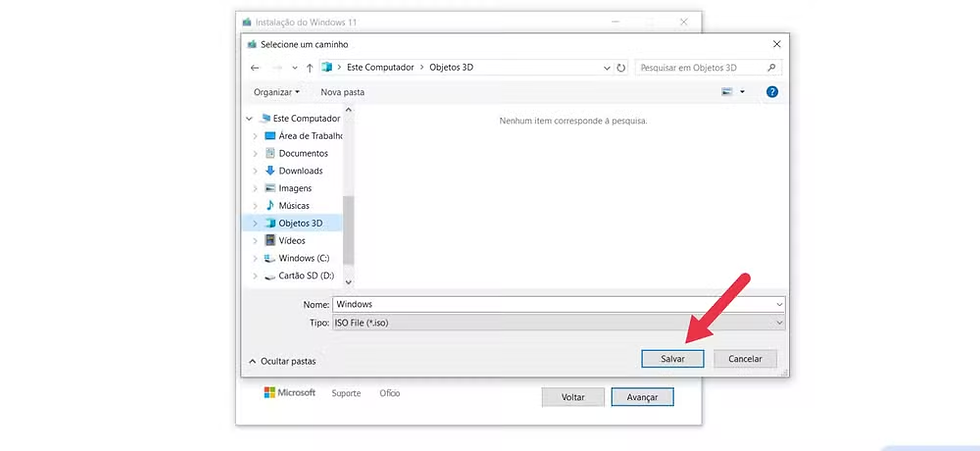Click the Objetos 3D breadcrumb segment
This screenshot has height=451, width=980.
tap(451, 67)
